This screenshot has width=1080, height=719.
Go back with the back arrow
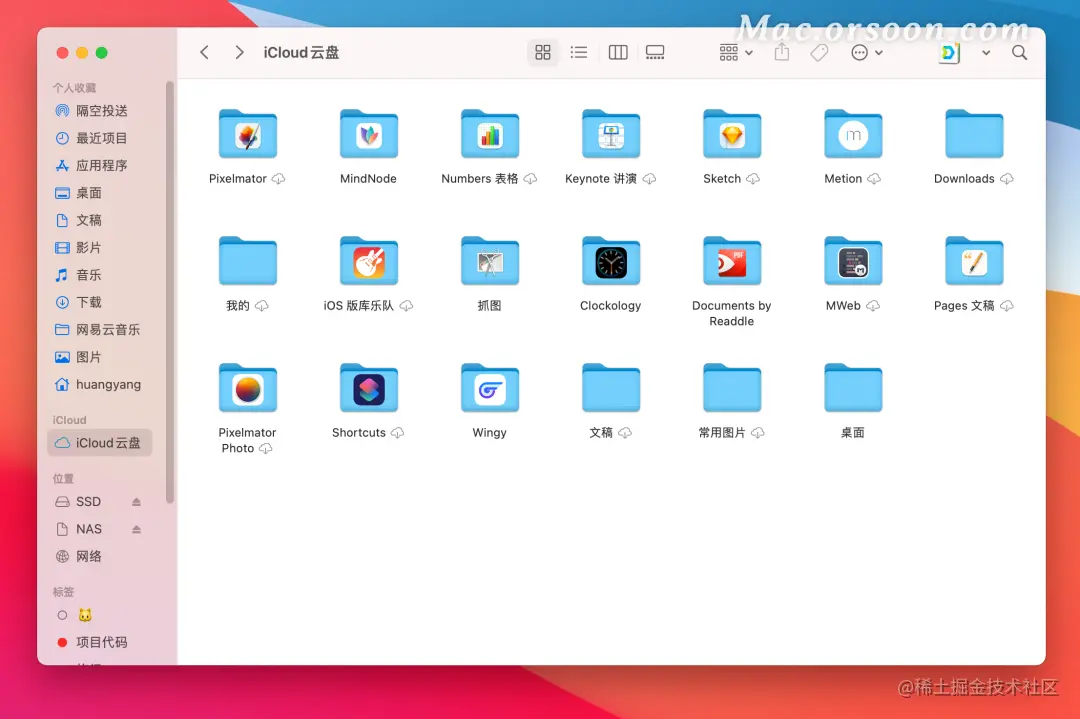coord(205,52)
